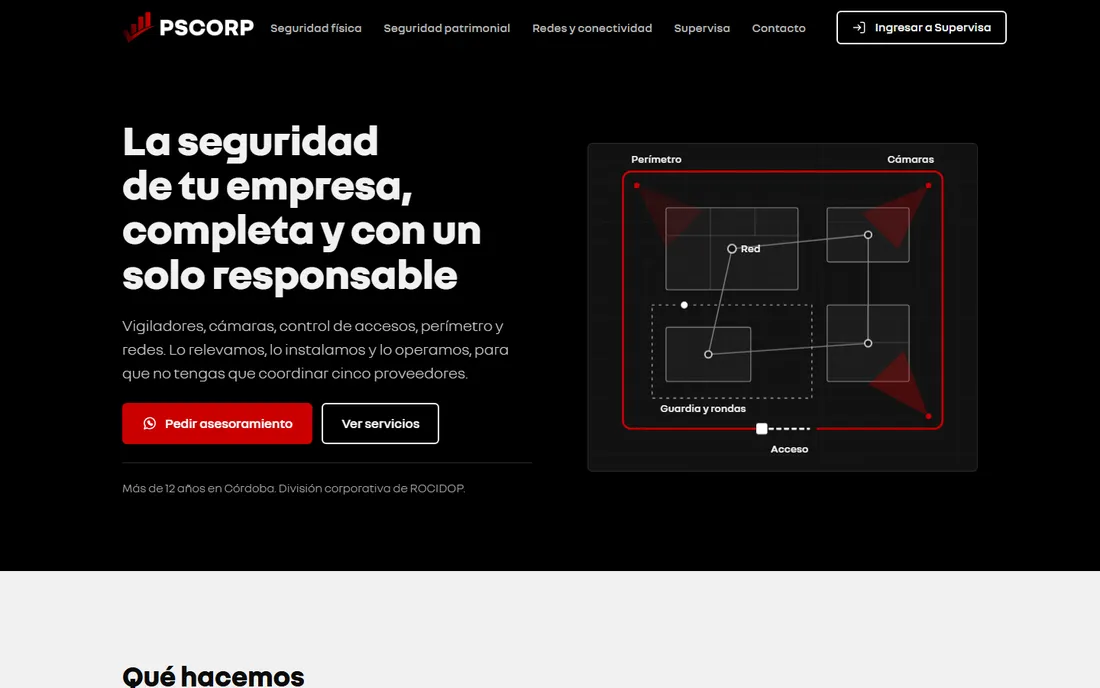Viewport: 1100px width, 688px height.
Task: Click the login arrow icon
Action: [859, 27]
